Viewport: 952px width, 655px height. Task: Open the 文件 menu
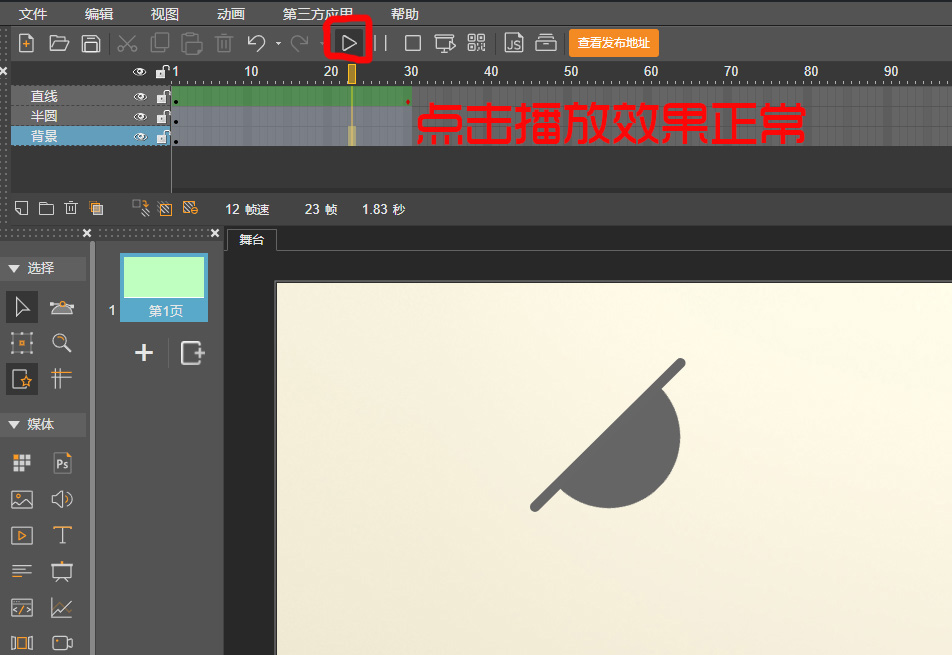click(33, 13)
